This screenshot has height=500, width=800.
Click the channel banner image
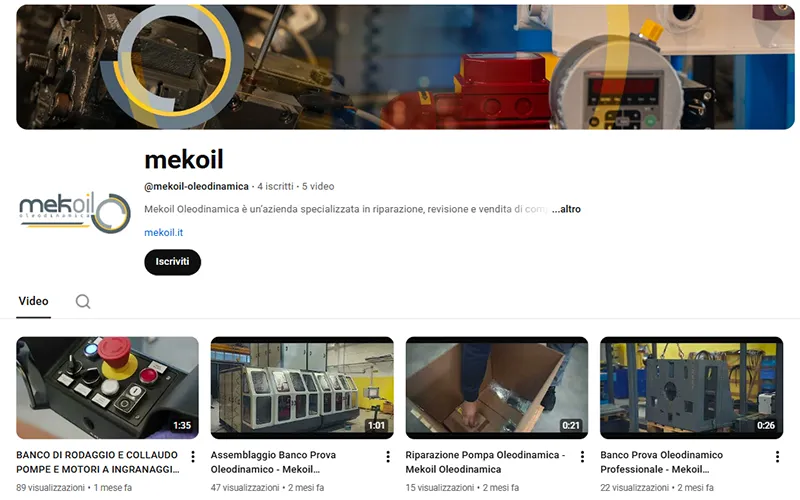[406, 67]
